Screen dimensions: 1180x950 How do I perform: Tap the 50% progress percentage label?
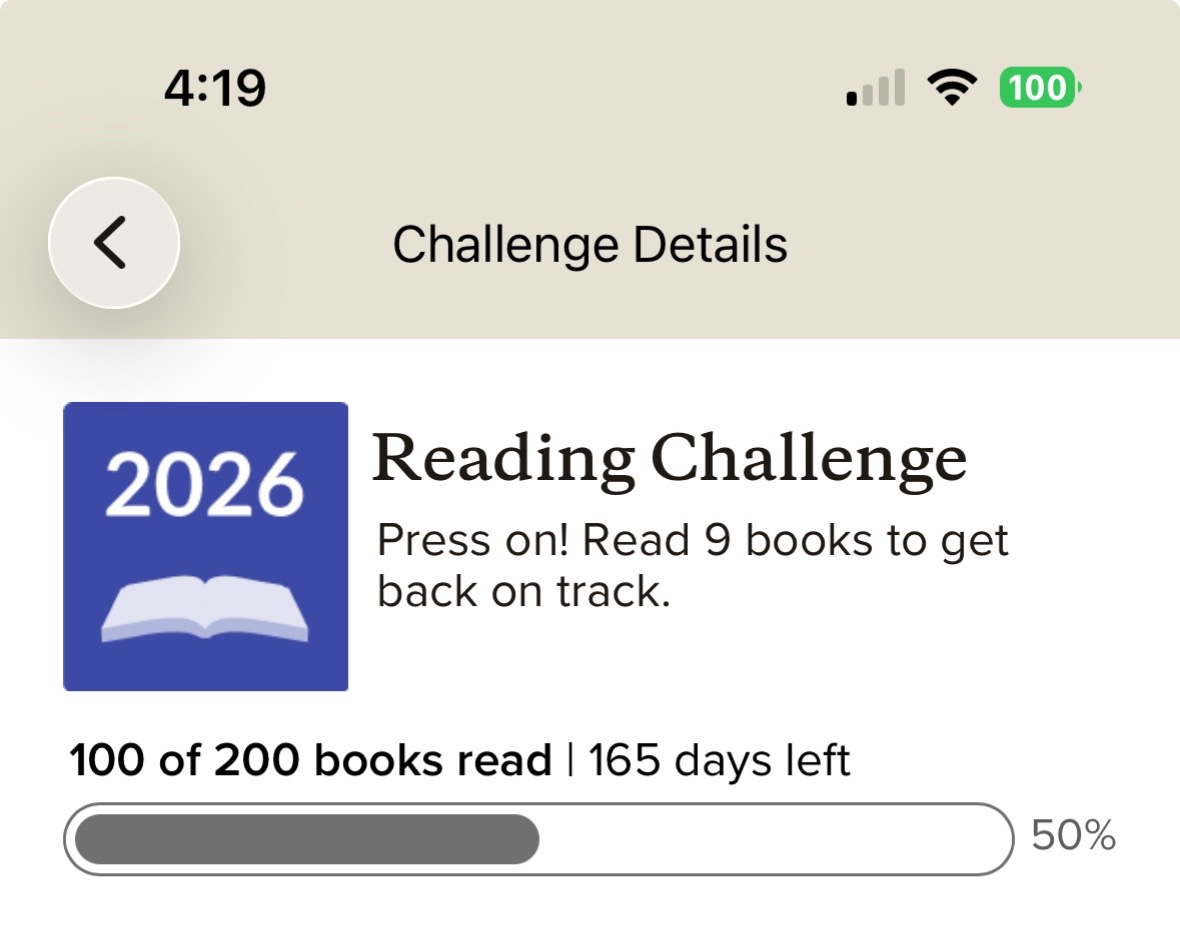tap(1073, 836)
